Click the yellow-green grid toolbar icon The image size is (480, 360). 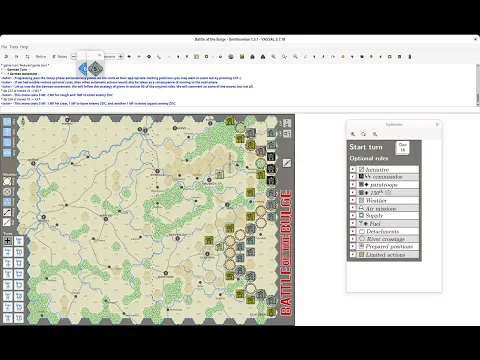tap(197, 57)
